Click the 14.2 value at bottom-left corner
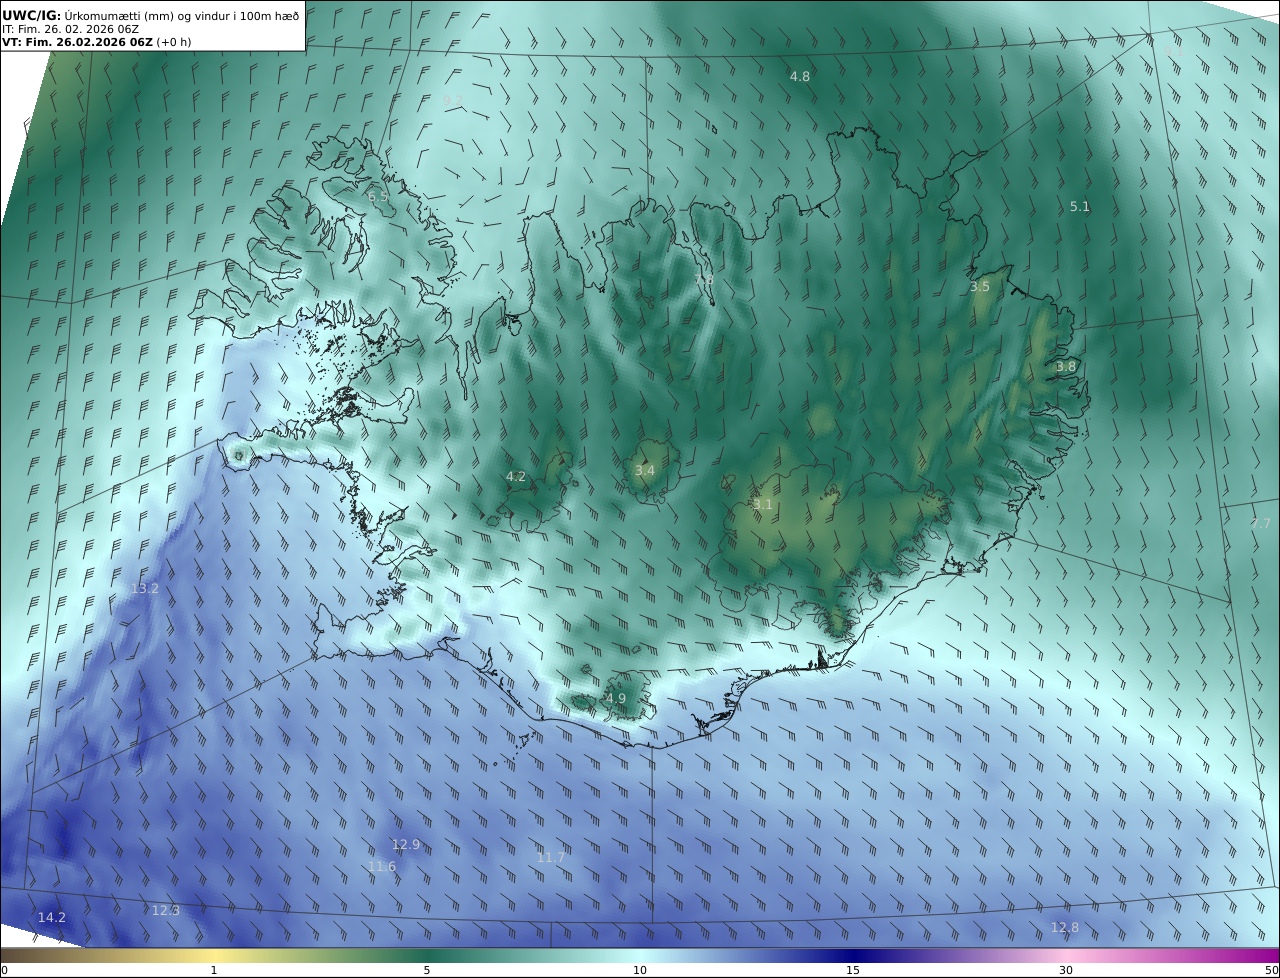 (x=52, y=918)
